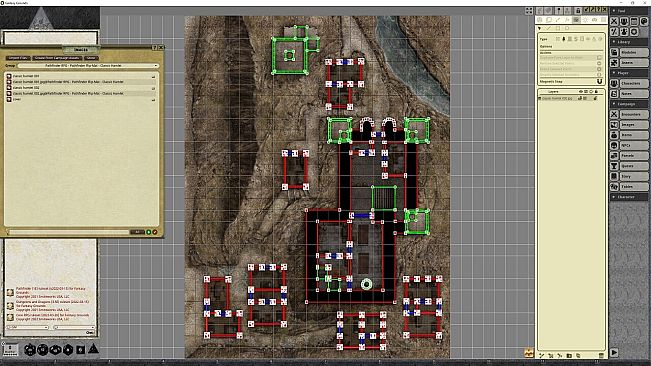Toggle the second Actions row circle option
This screenshot has width=651, height=366.
(599, 63)
